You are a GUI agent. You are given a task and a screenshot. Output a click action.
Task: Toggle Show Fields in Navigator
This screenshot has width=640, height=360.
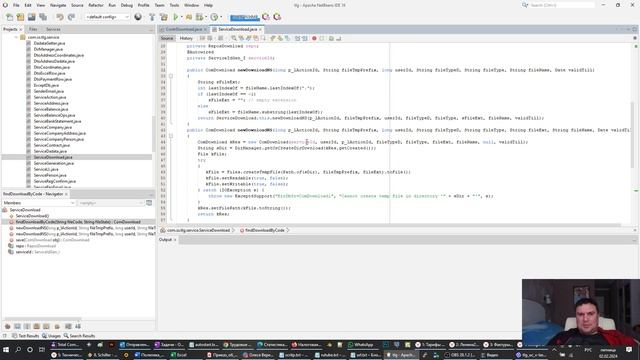[17, 327]
